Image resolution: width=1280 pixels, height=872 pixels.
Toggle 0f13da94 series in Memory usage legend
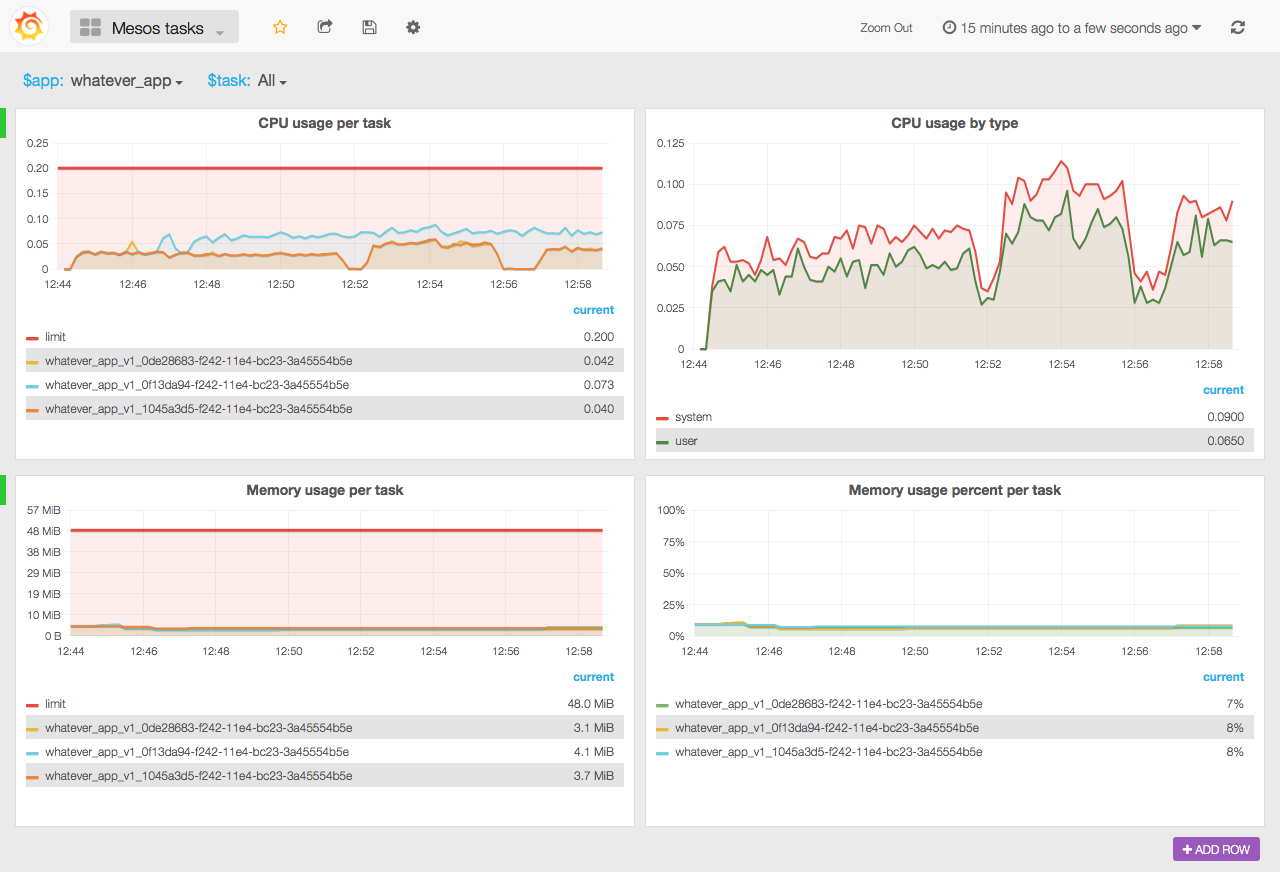click(197, 752)
